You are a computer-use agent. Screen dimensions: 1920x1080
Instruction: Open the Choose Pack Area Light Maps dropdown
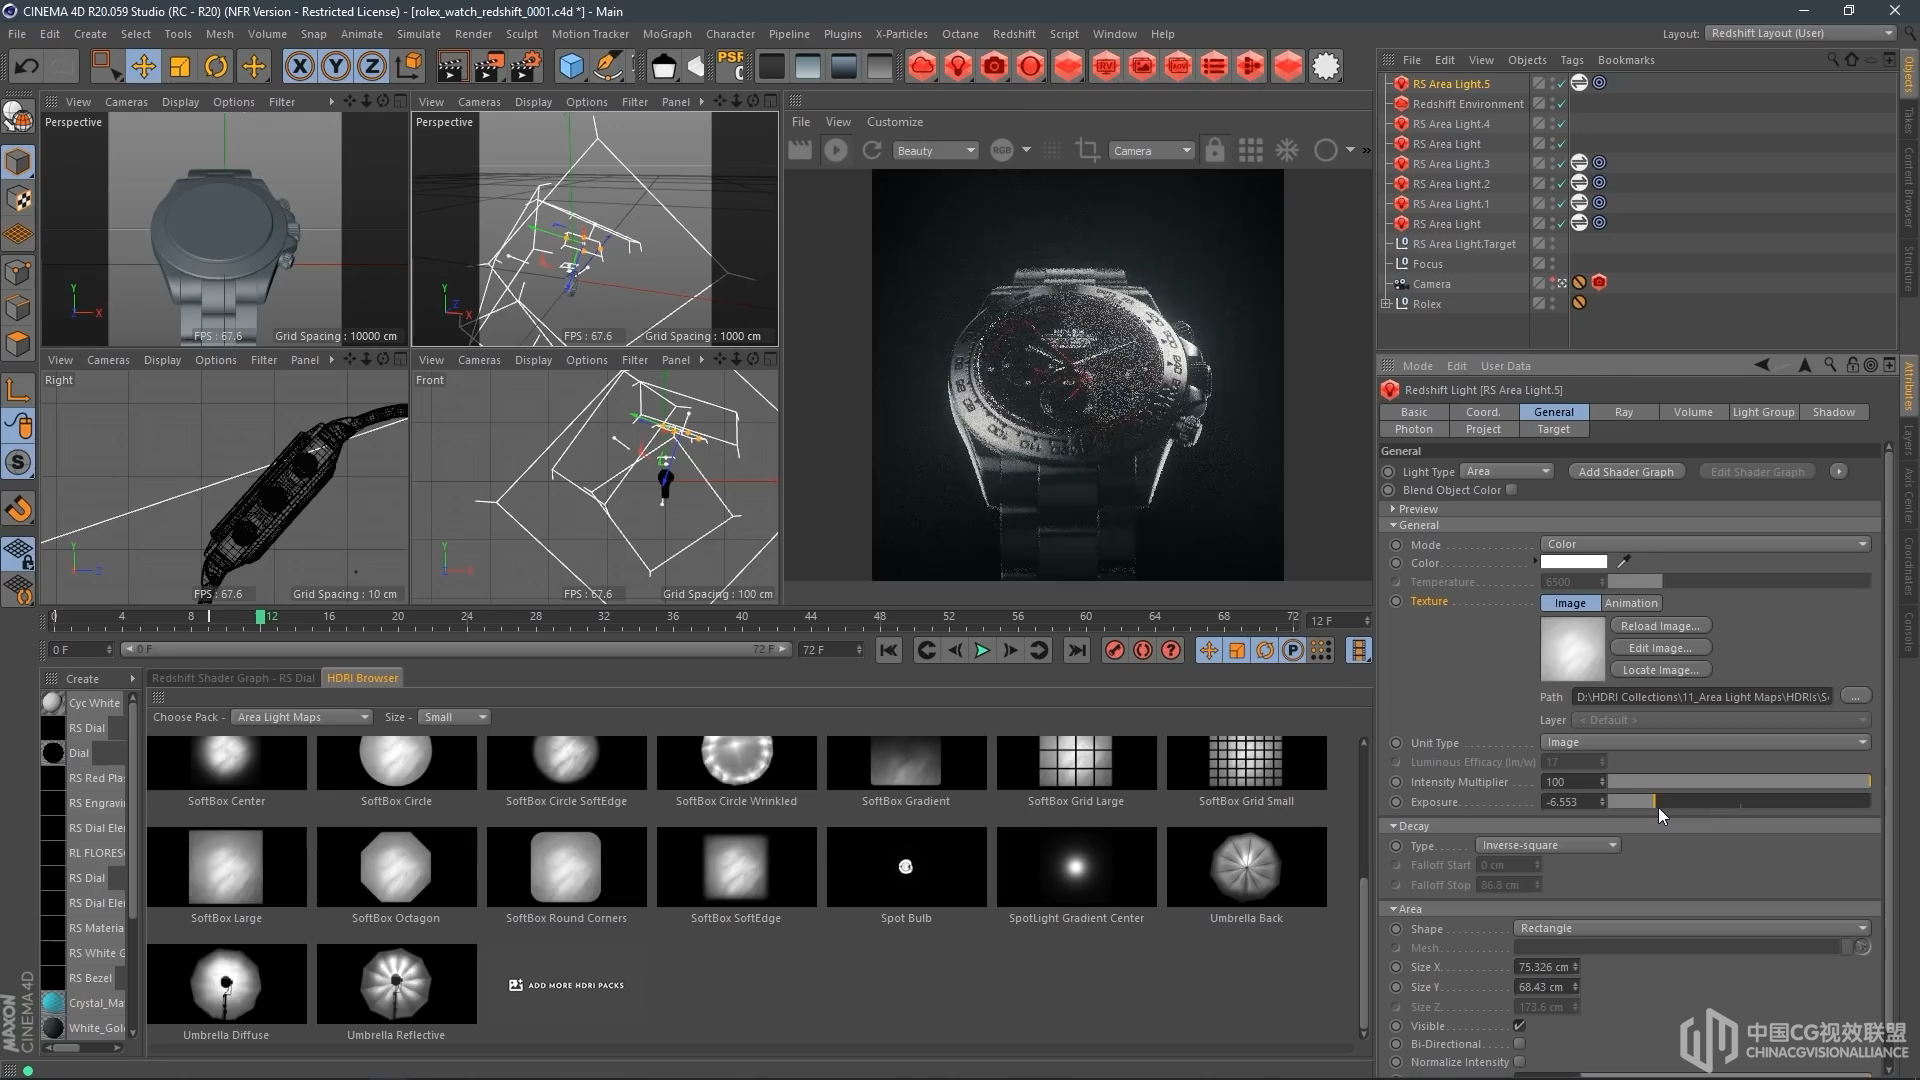302,717
